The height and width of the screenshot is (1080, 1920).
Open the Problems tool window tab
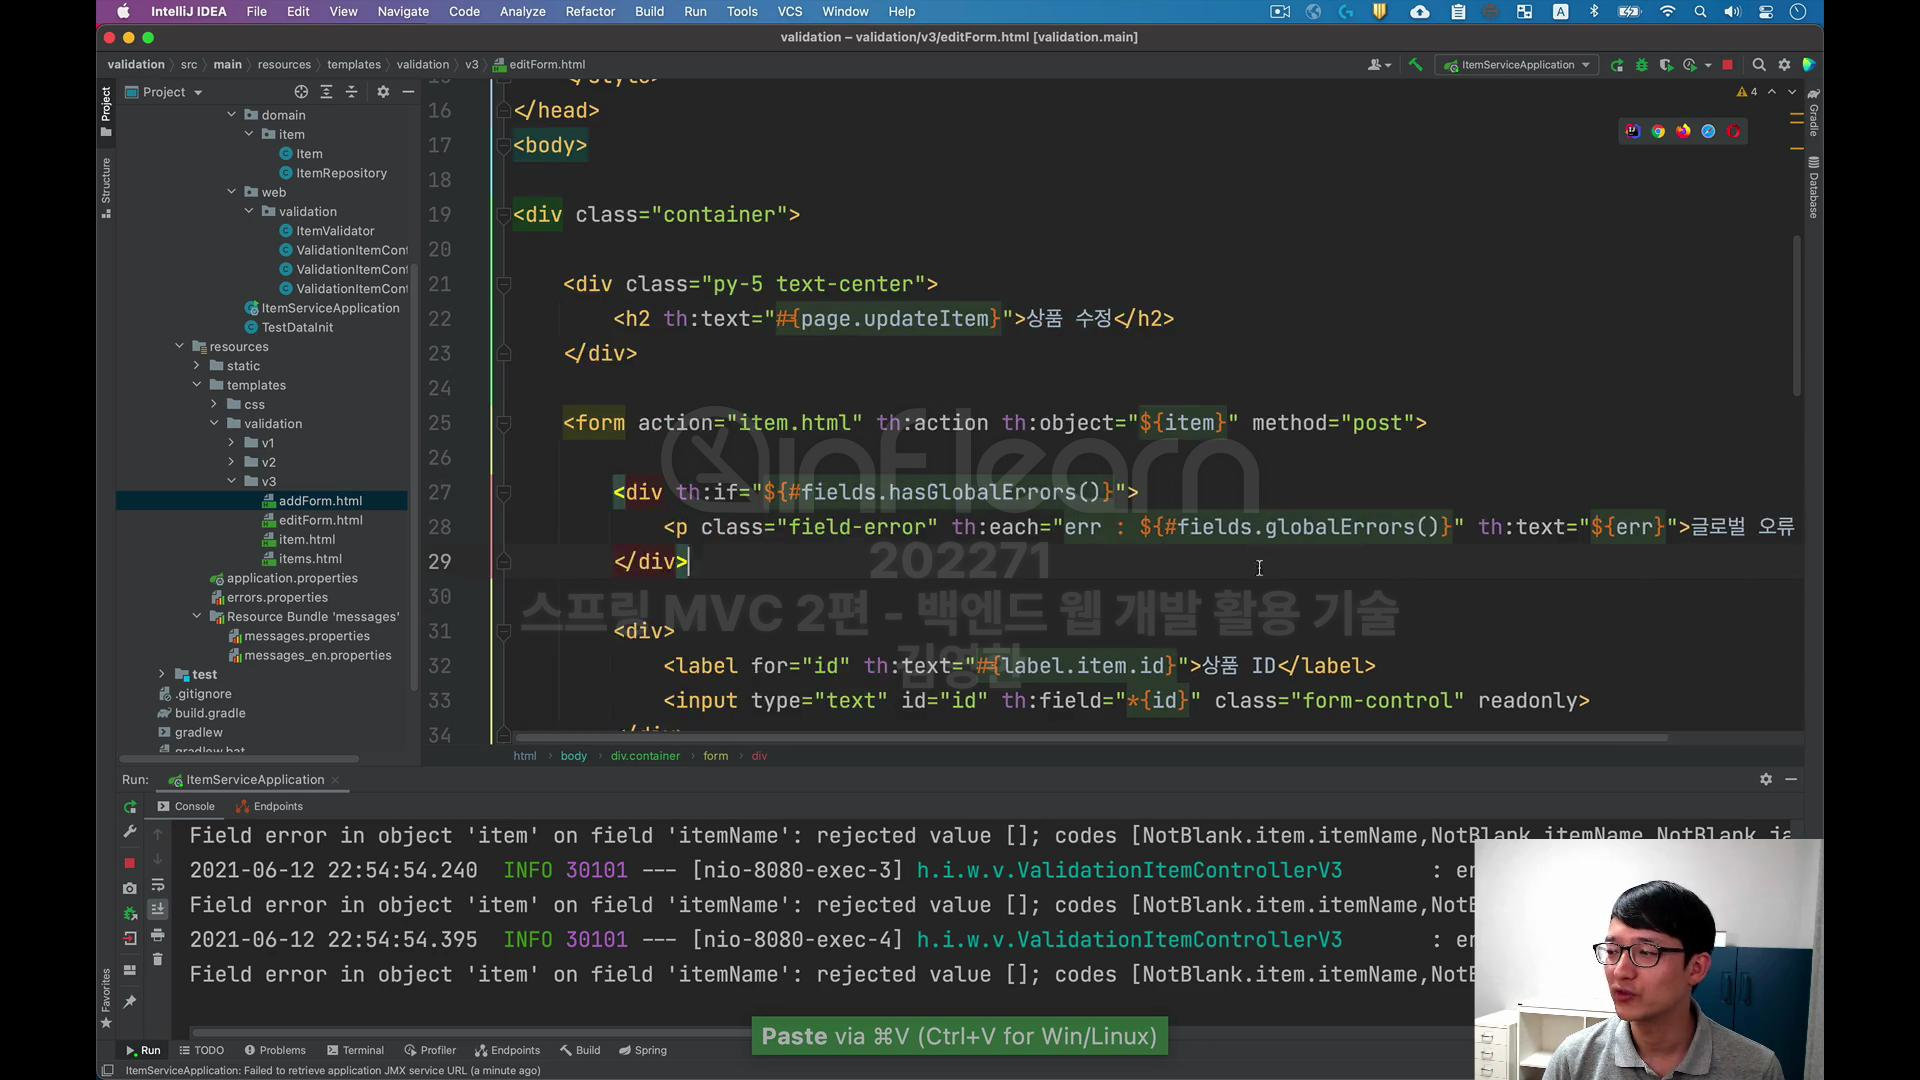(x=275, y=1050)
